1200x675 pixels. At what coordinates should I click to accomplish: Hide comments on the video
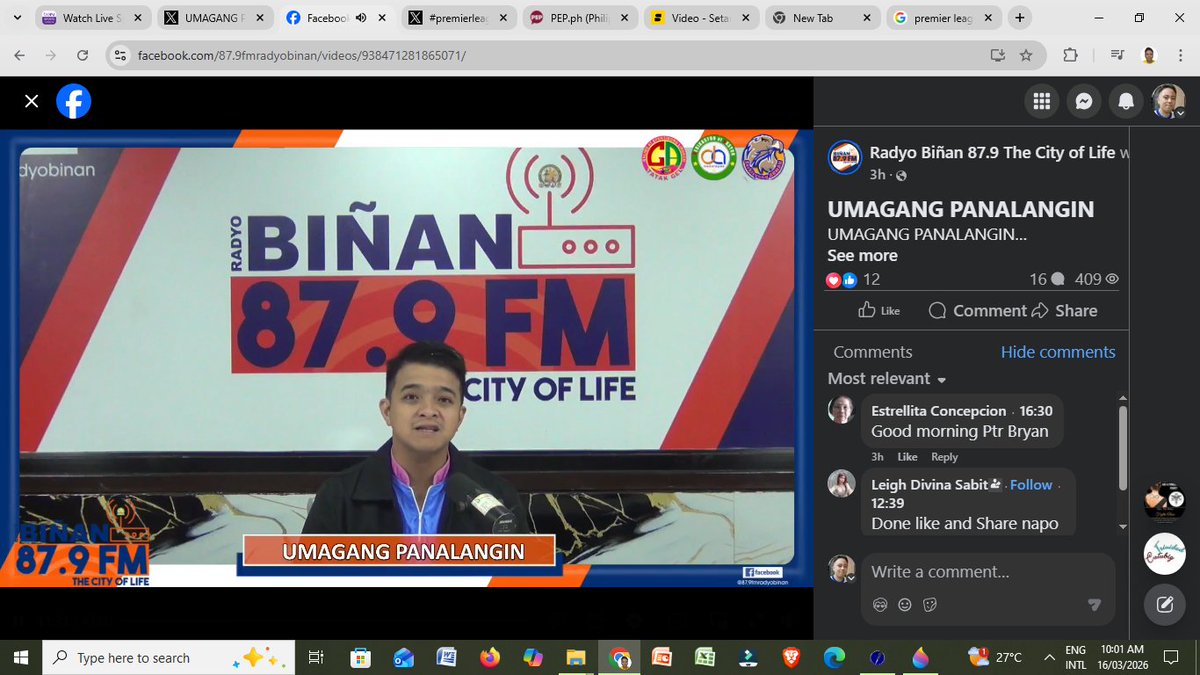tap(1058, 352)
